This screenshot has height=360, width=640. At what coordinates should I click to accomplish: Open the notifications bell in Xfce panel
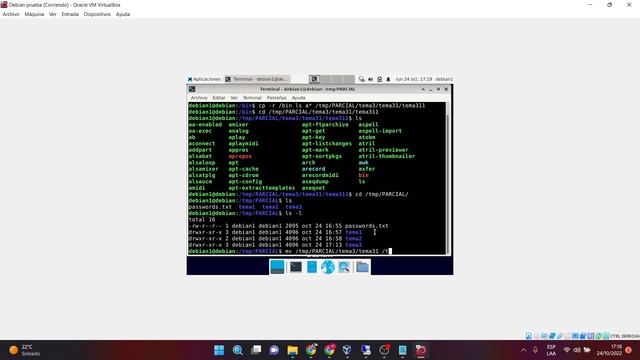click(388, 79)
